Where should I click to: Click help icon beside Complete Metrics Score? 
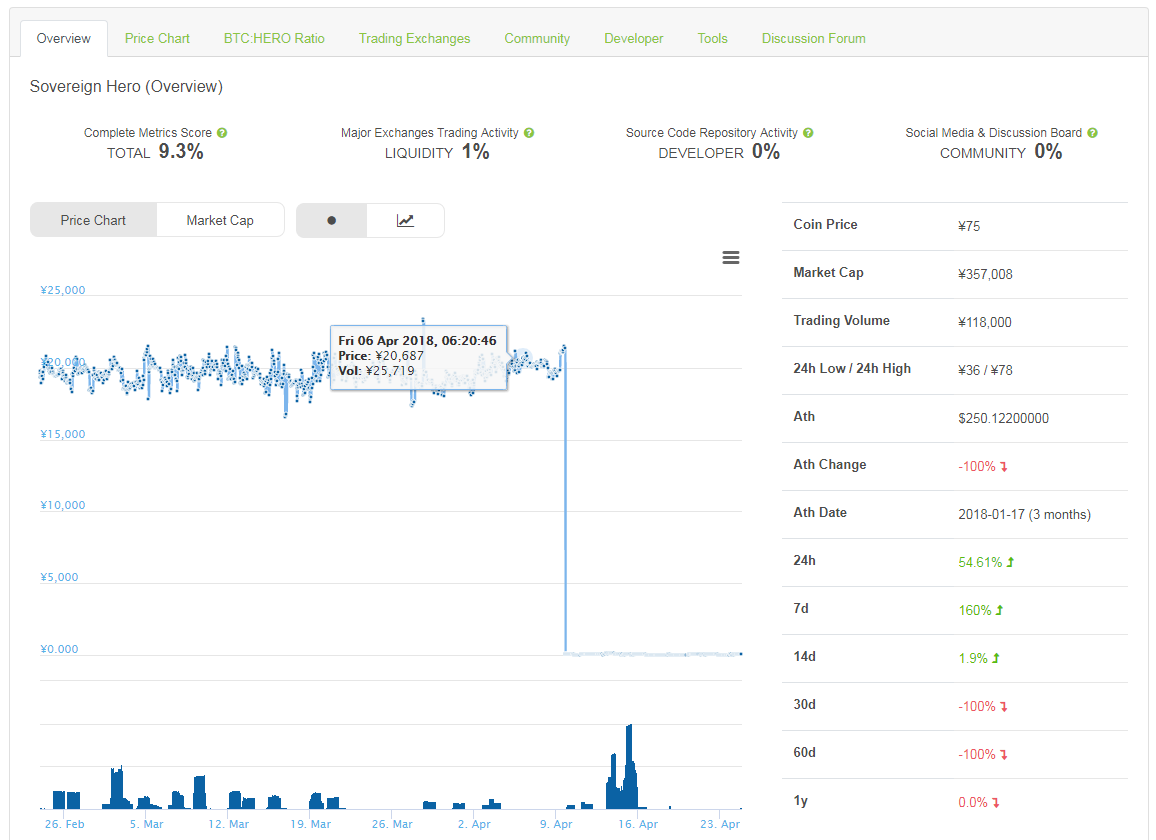222,133
